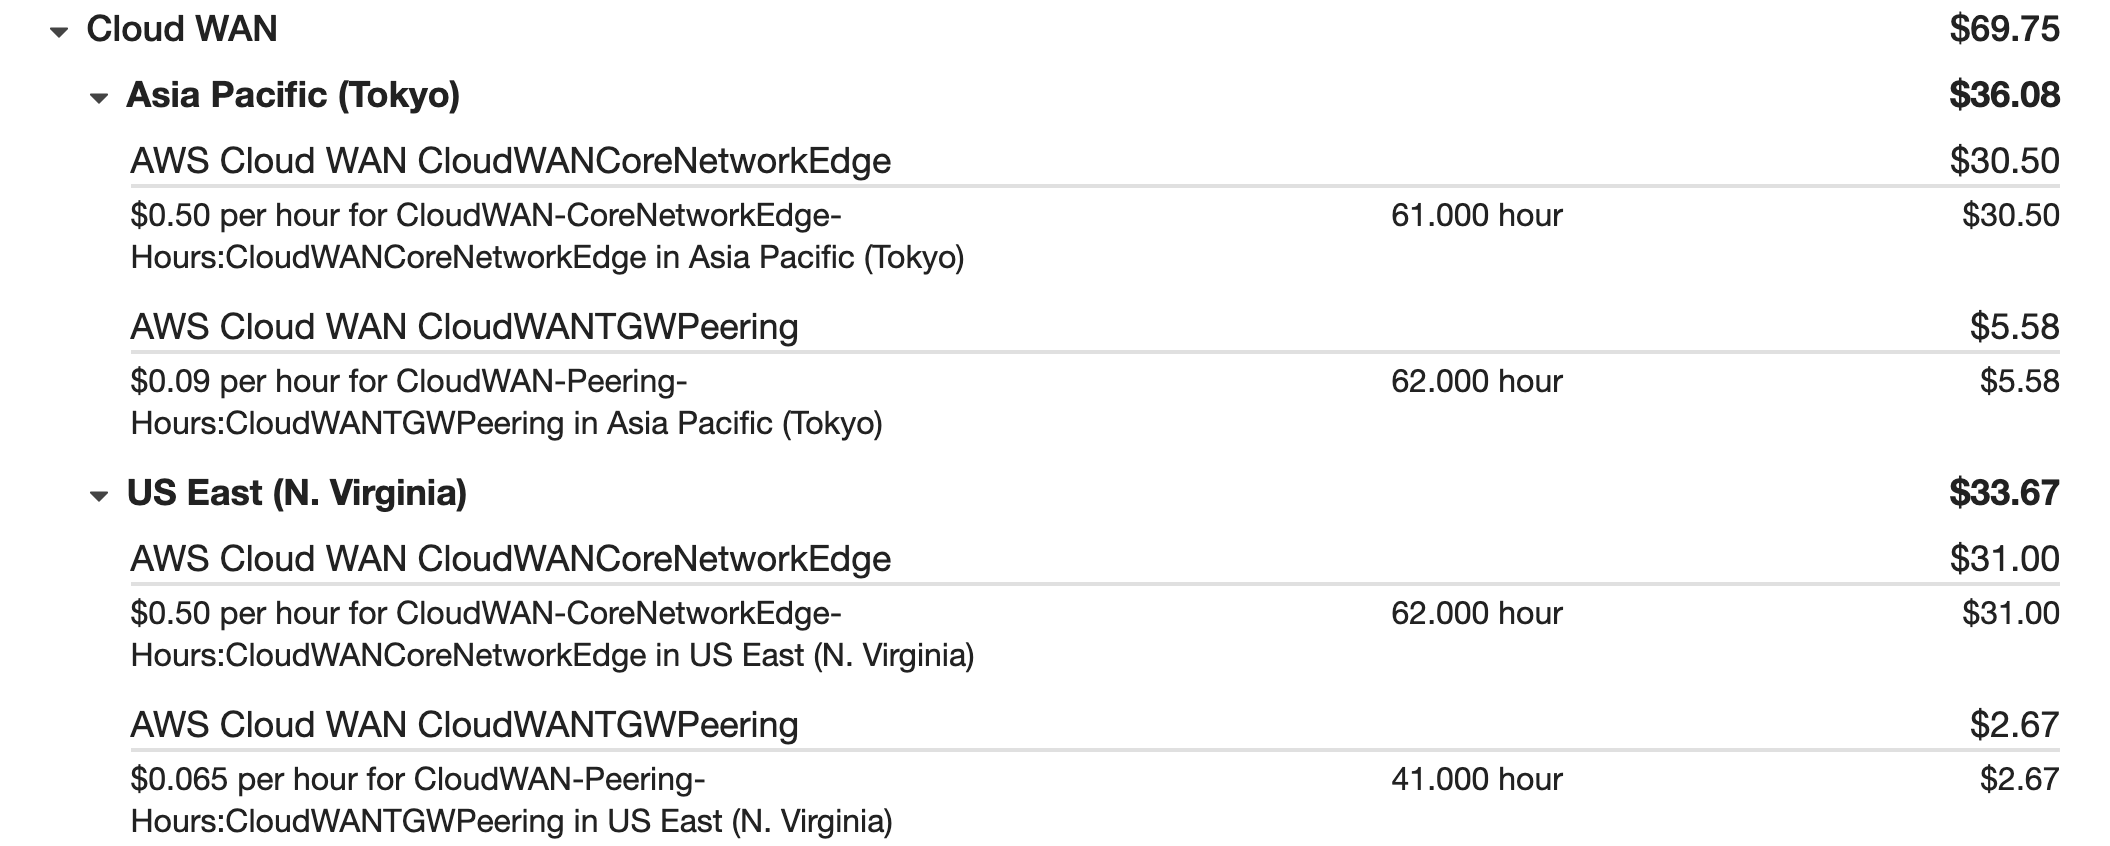Select the US East (N. Virginia) heading
The image size is (2110, 846).
click(297, 493)
